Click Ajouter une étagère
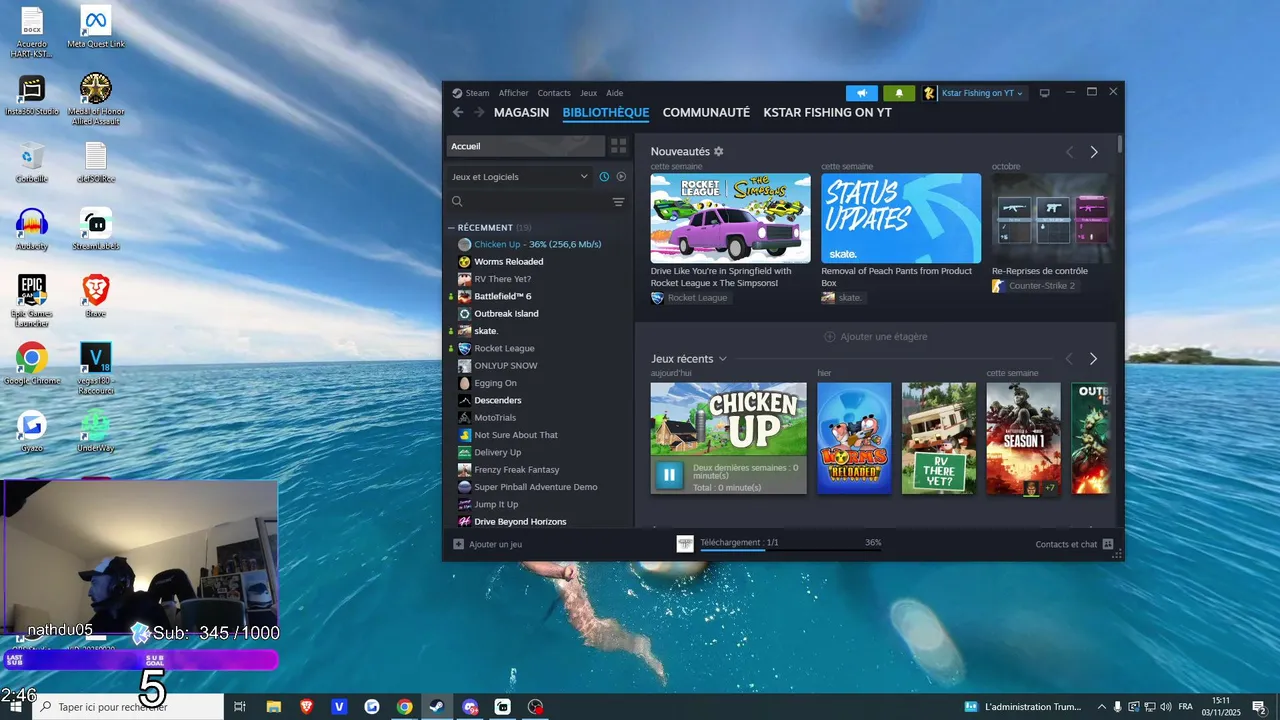 click(x=875, y=337)
